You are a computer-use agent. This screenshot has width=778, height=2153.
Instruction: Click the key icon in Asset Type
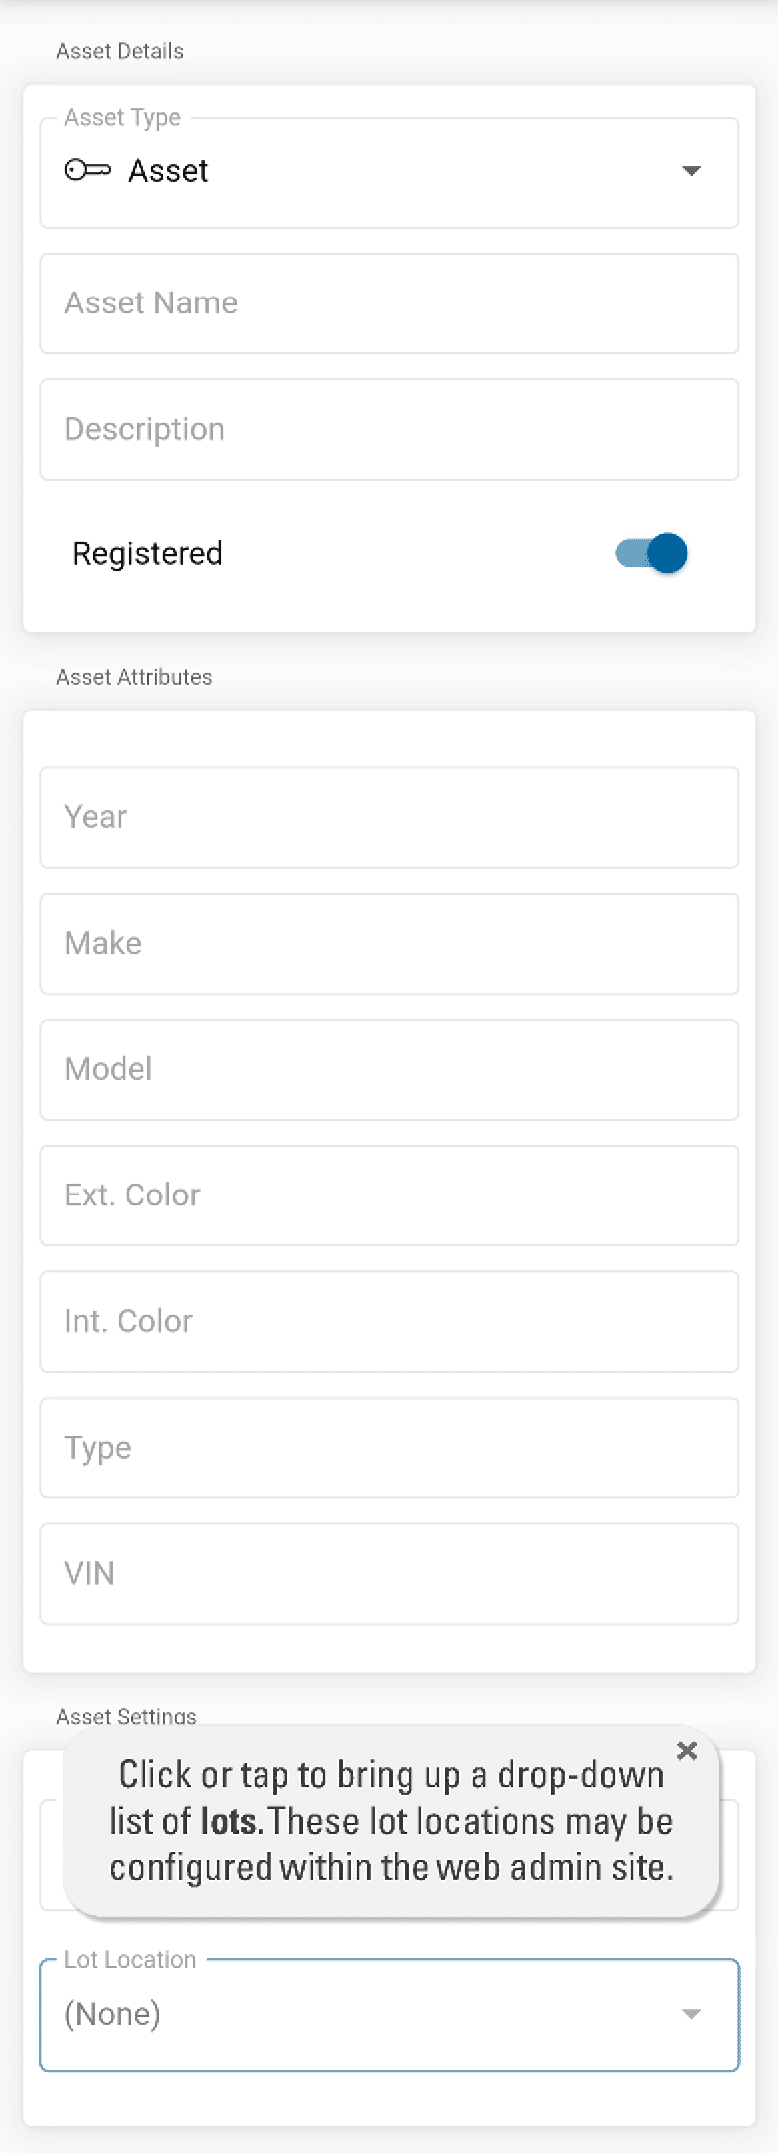[x=87, y=171]
